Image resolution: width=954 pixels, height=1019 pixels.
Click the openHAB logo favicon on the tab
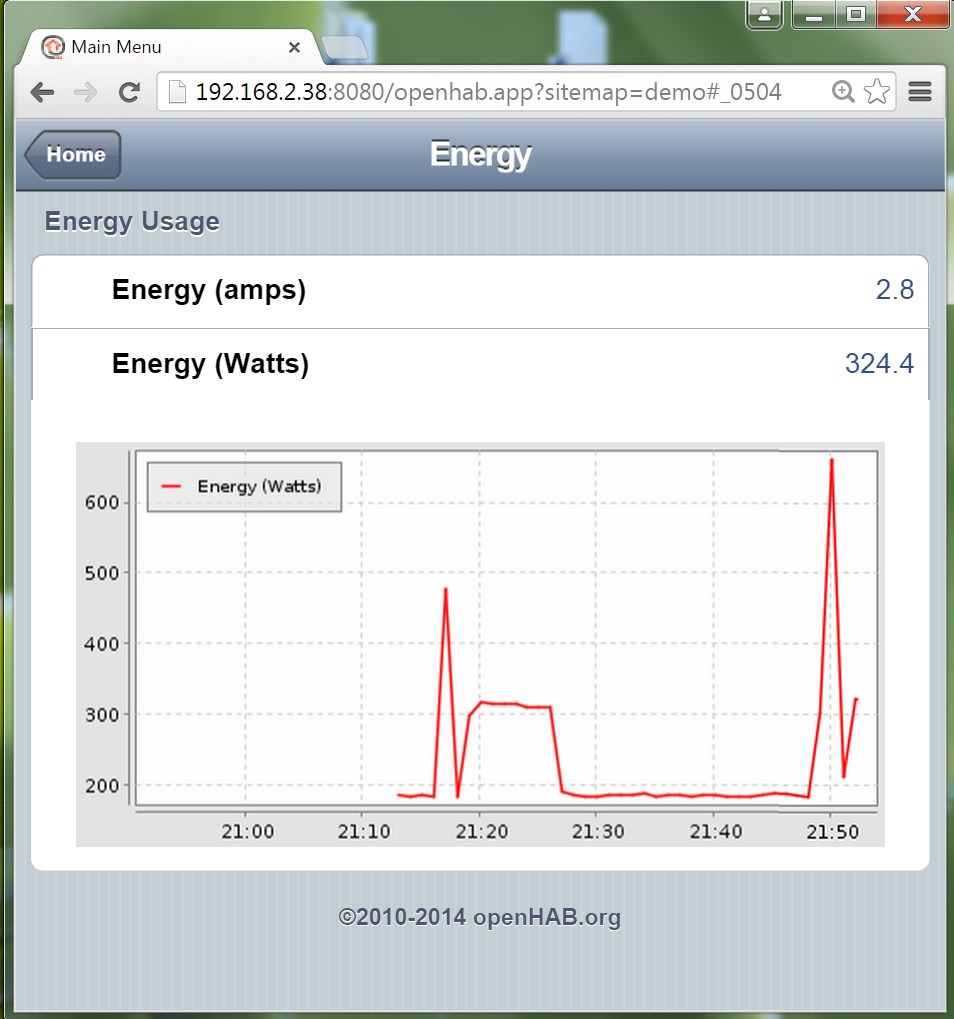(x=53, y=47)
